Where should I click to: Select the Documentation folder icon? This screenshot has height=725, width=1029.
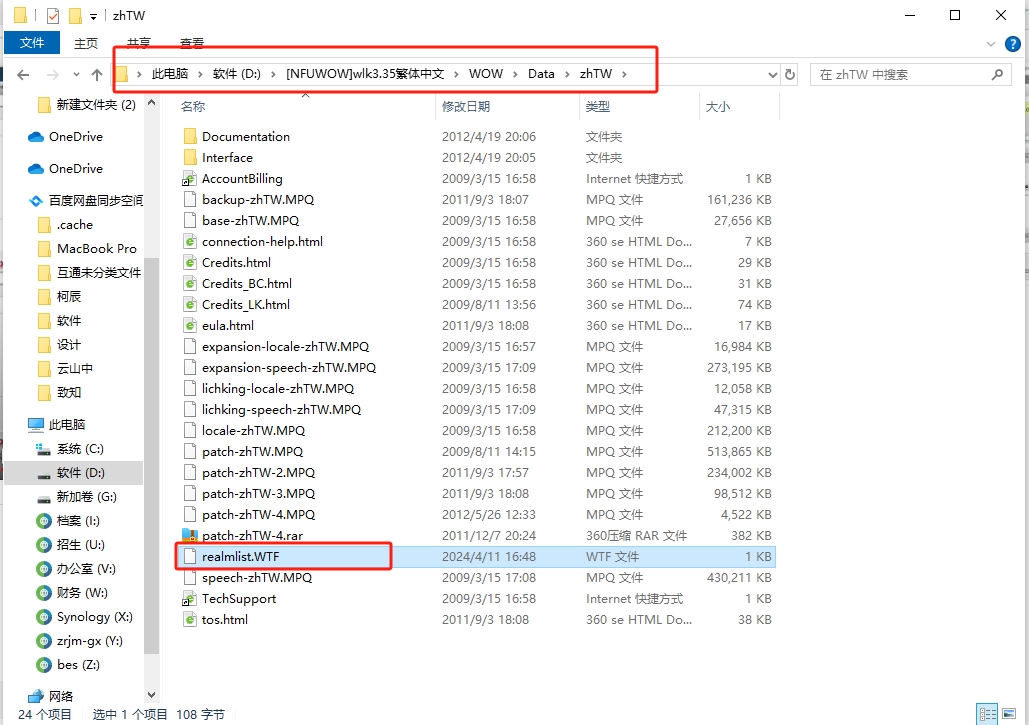coord(190,136)
